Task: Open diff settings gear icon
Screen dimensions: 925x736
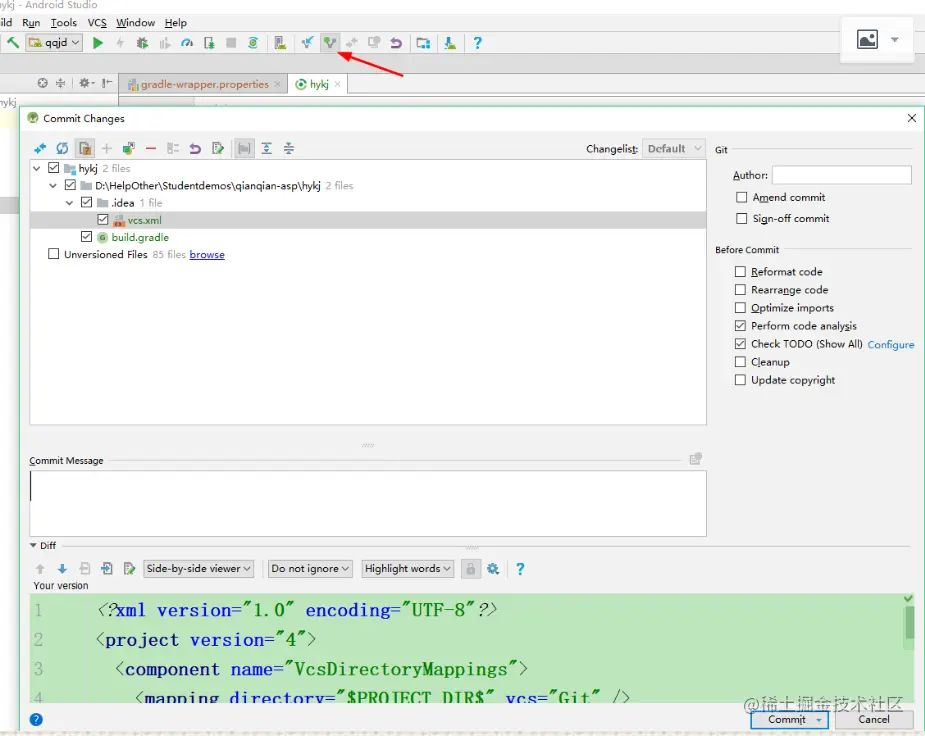Action: click(493, 569)
